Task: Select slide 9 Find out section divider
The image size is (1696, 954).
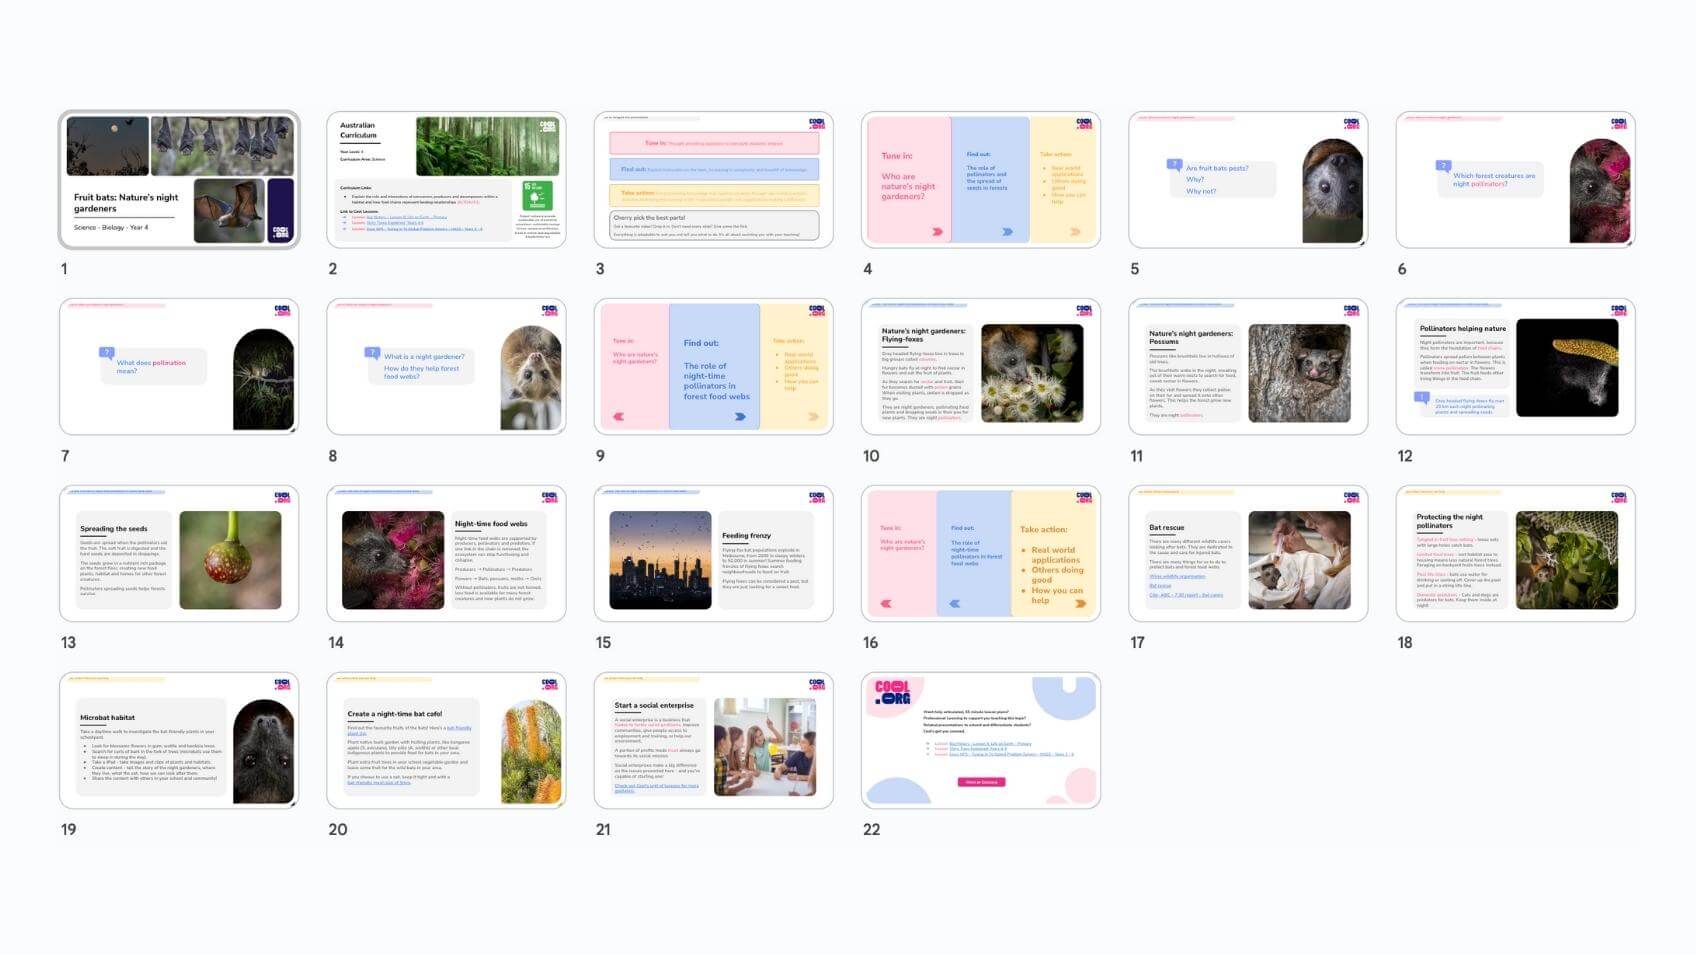Action: [713, 367]
